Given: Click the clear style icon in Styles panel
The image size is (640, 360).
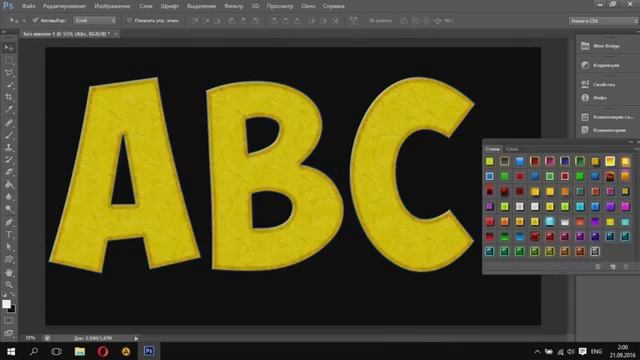Looking at the screenshot, I should [x=598, y=267].
